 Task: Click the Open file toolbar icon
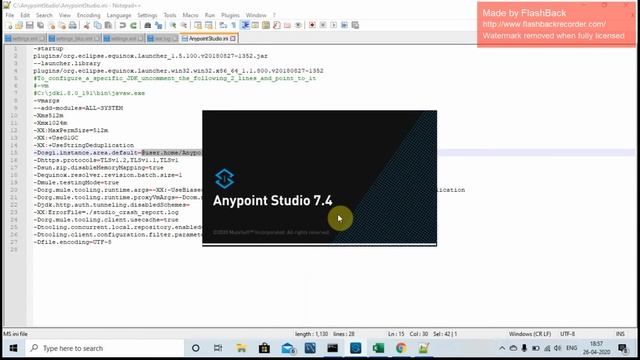19,25
